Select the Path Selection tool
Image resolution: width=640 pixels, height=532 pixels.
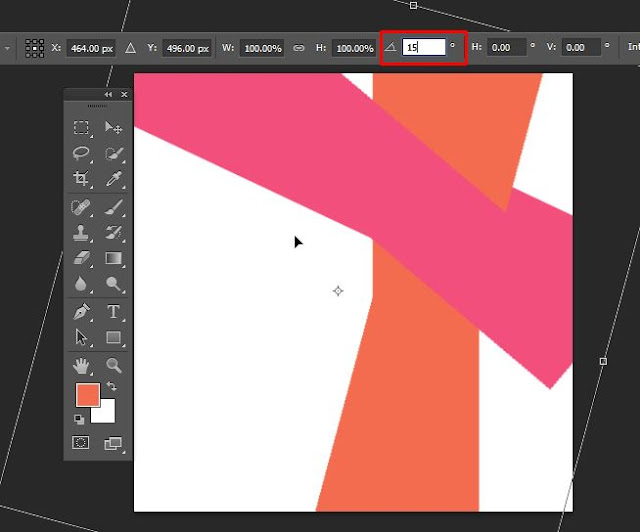pos(81,337)
